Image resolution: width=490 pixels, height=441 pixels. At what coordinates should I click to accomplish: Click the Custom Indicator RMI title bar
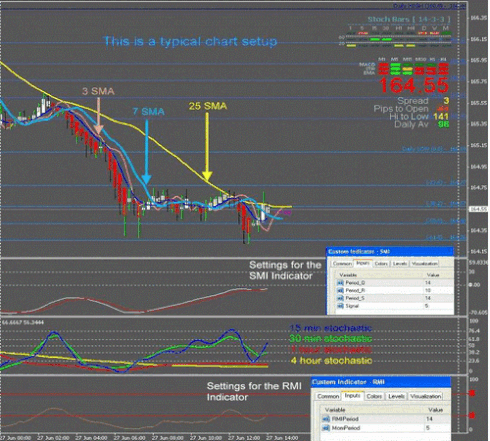point(381,382)
